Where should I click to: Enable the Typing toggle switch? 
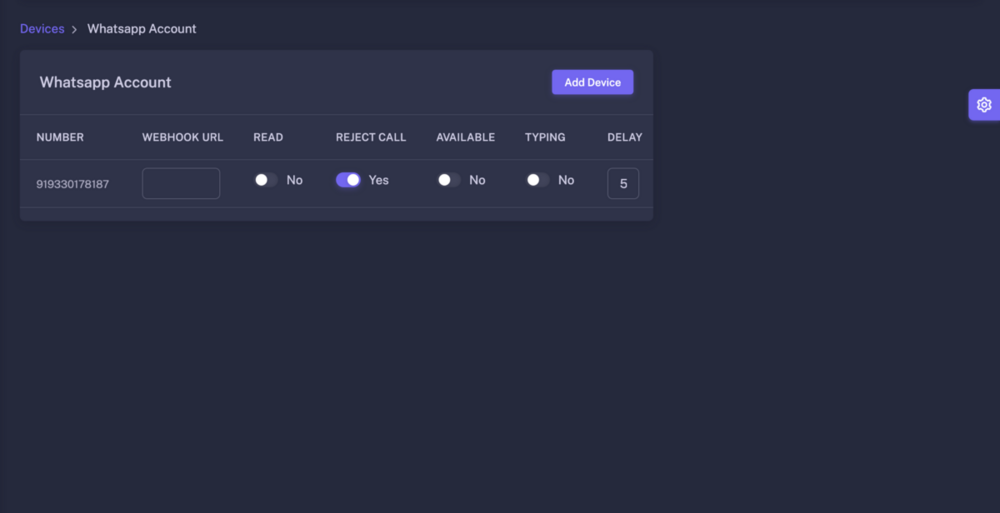[x=538, y=180]
